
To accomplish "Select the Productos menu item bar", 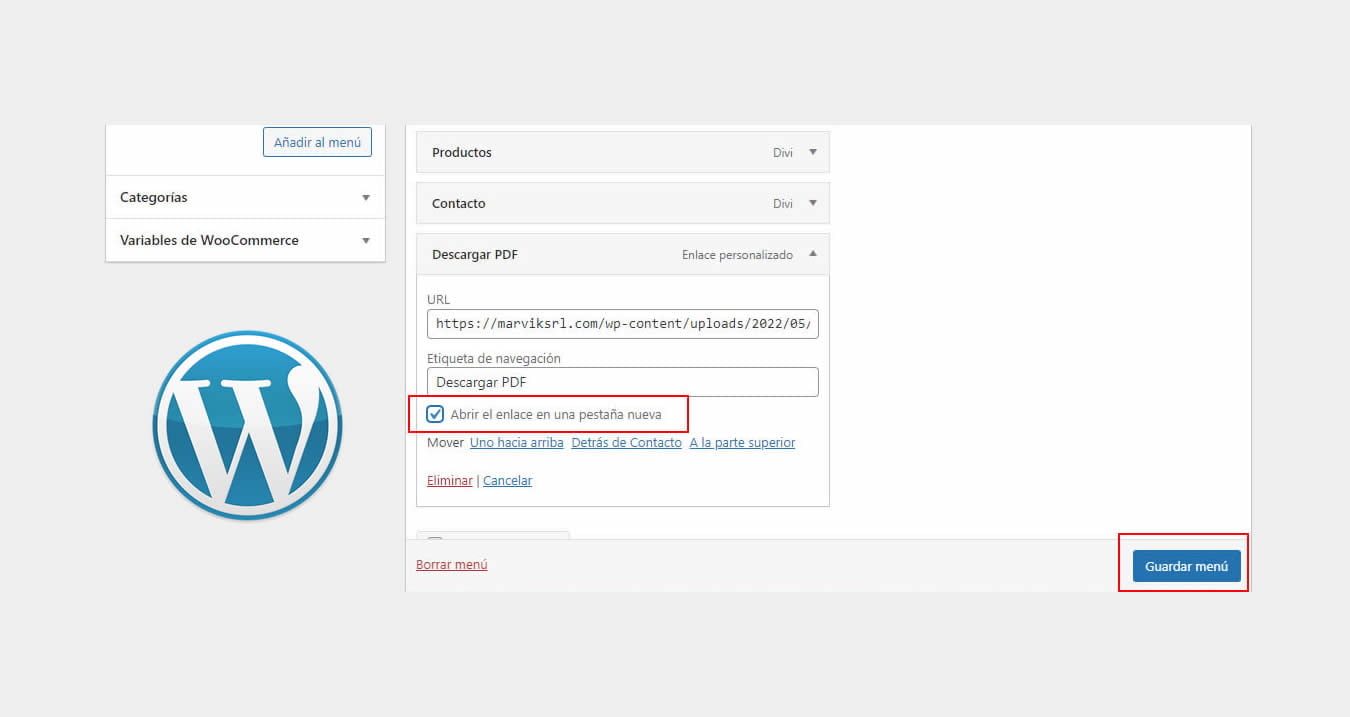I will pyautogui.click(x=622, y=152).
